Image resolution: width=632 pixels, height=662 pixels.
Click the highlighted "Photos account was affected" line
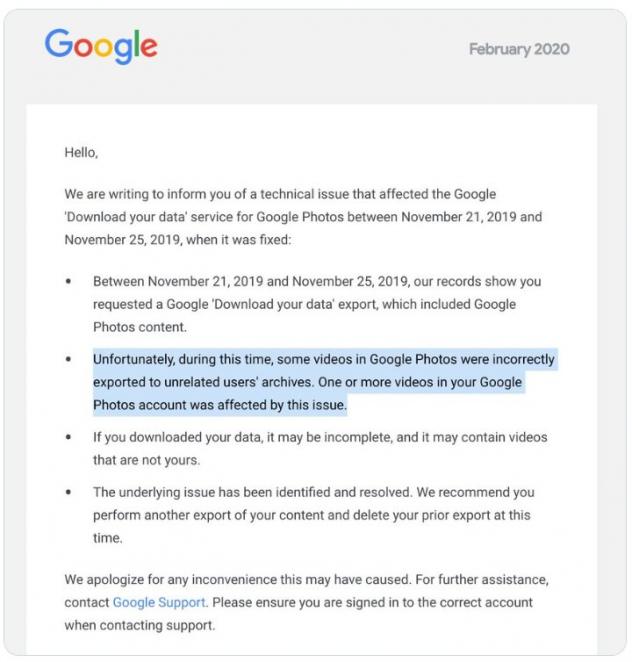pyautogui.click(x=220, y=405)
